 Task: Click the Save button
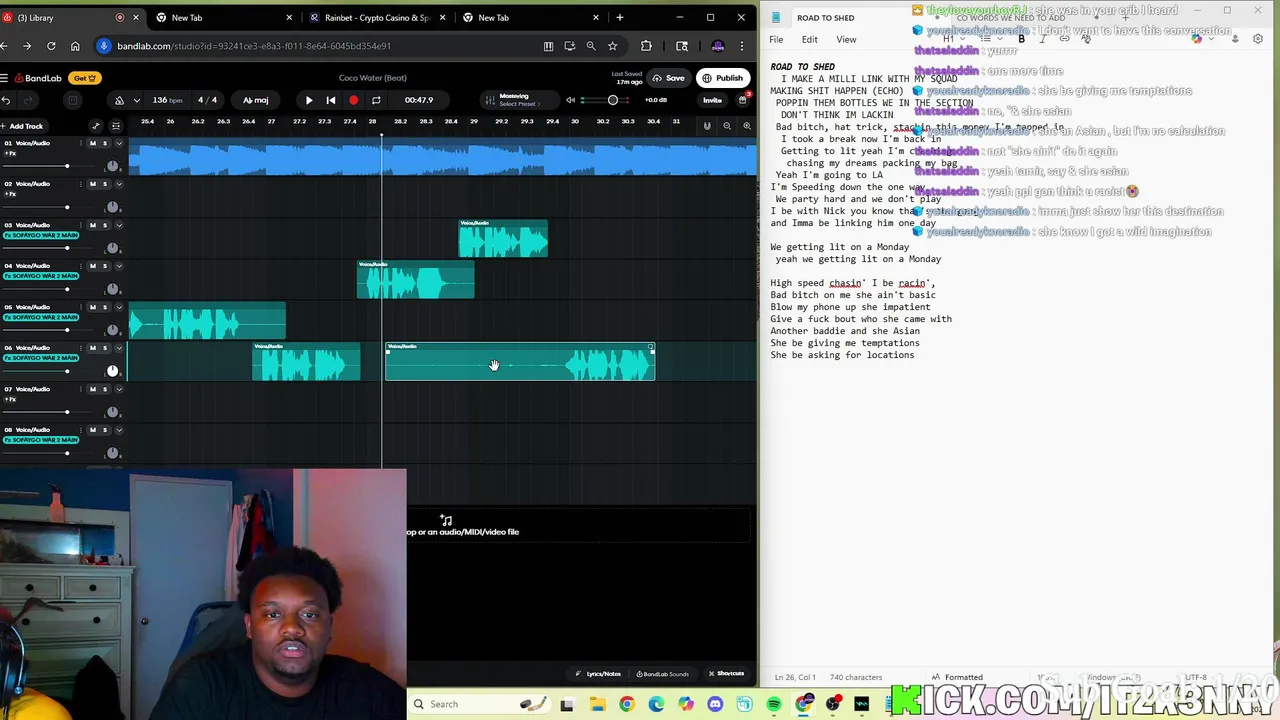tap(668, 78)
